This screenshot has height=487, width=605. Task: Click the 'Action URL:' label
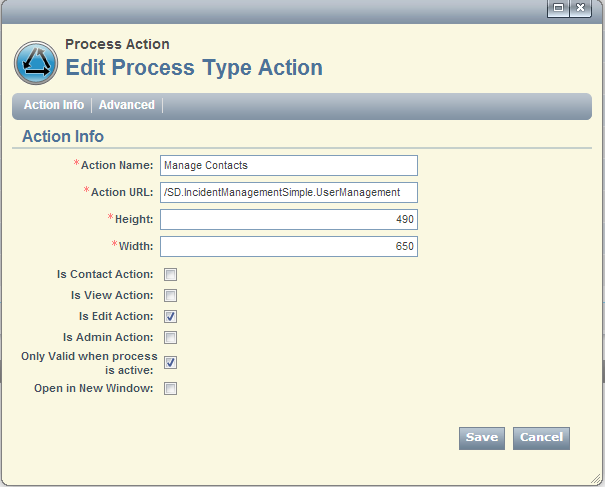coord(122,192)
